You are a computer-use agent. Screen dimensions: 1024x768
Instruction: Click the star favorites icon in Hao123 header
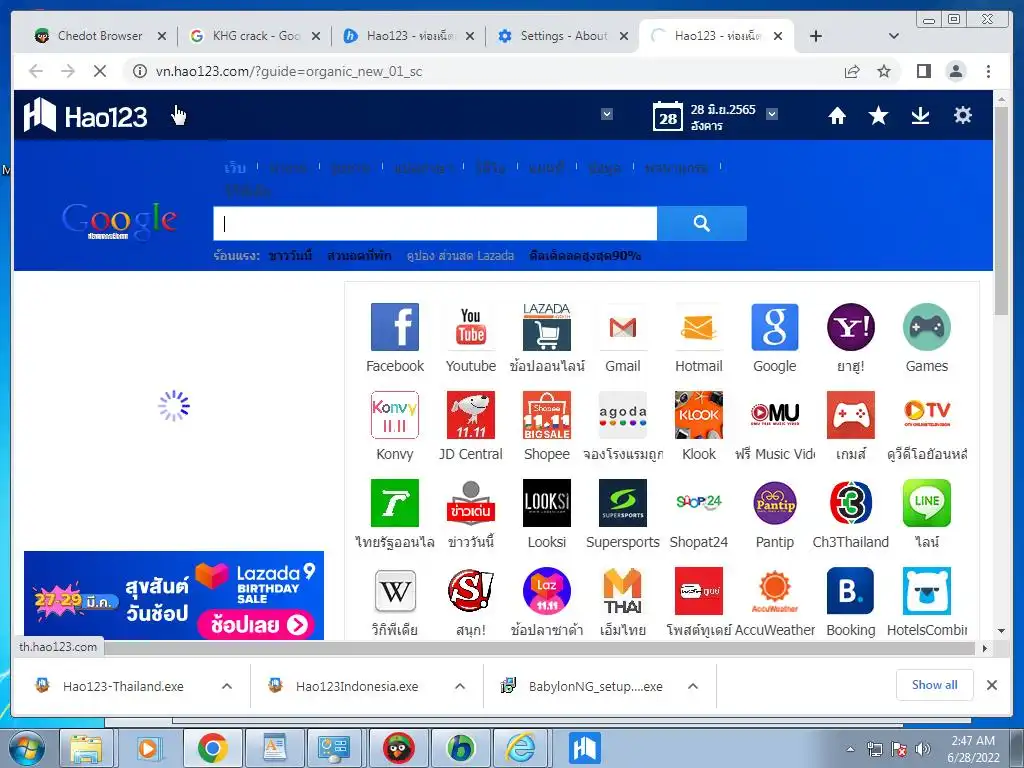point(878,116)
